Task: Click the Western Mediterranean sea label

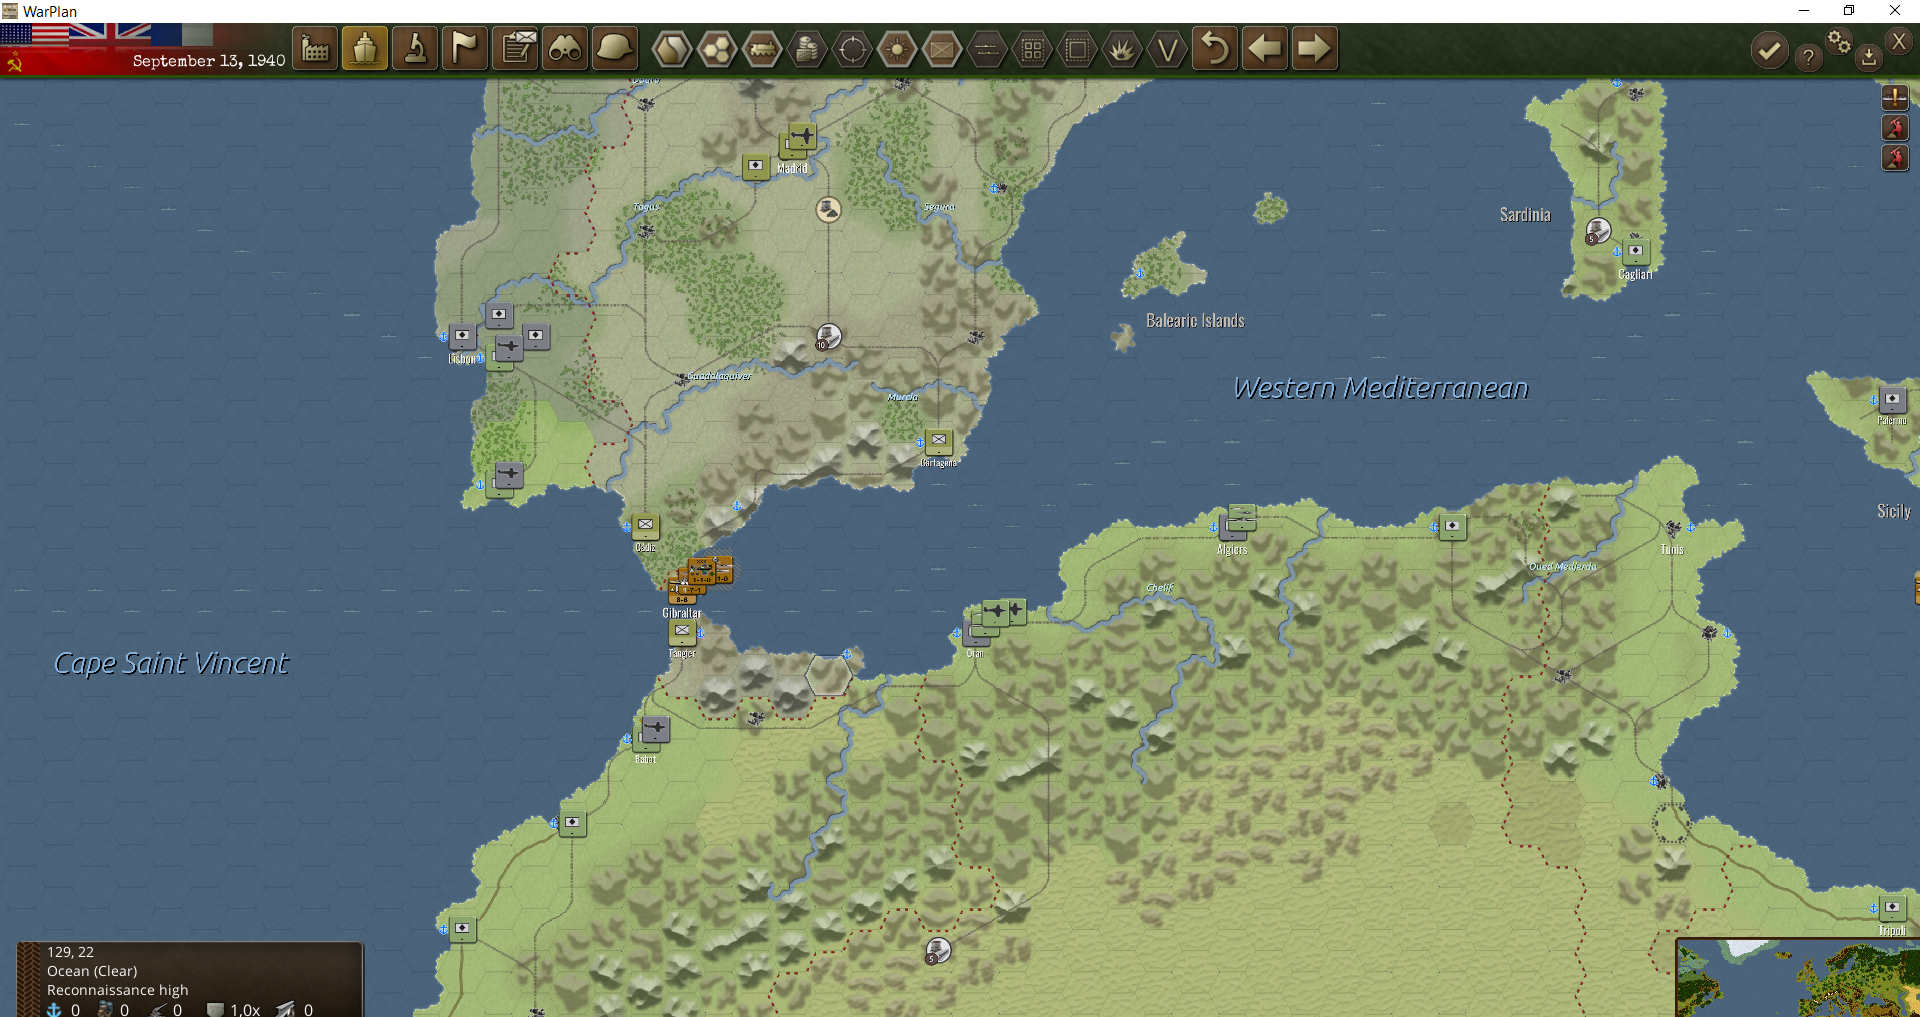Action: tap(1380, 388)
